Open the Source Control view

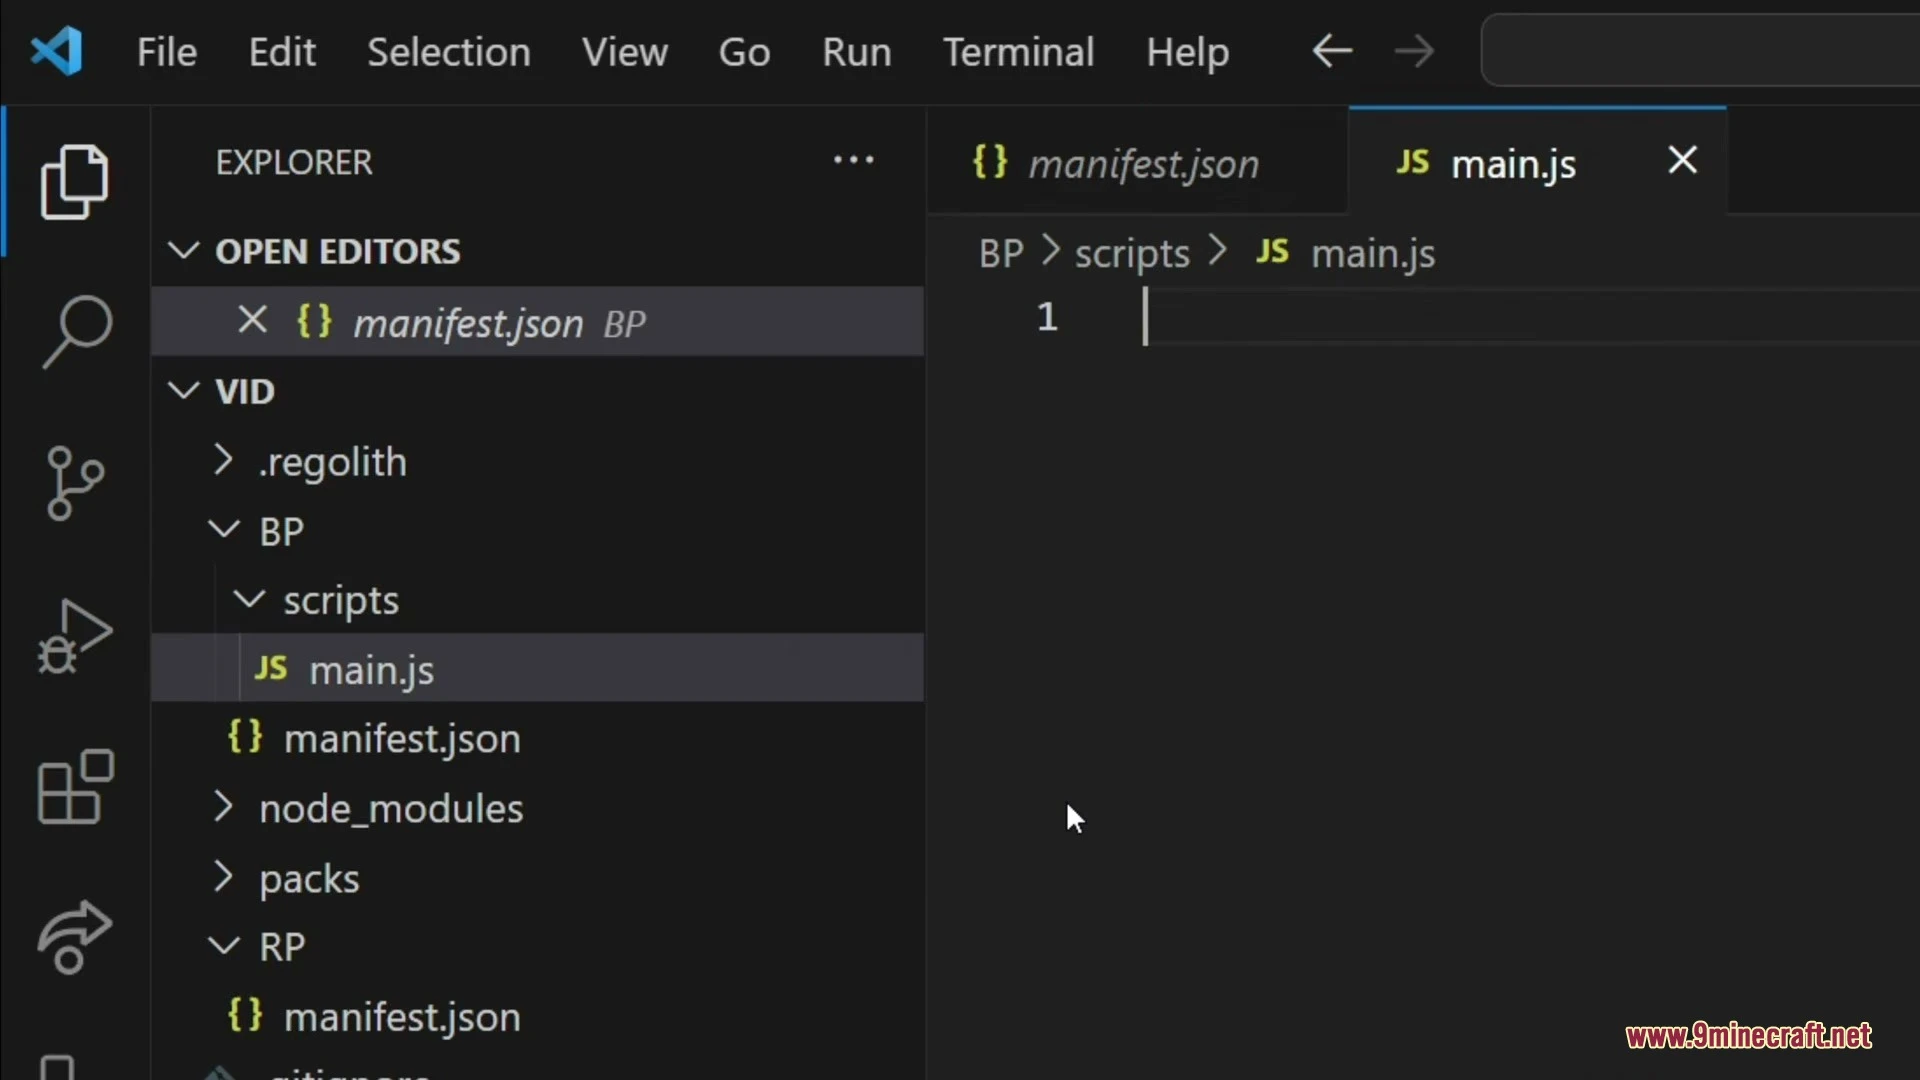[75, 483]
